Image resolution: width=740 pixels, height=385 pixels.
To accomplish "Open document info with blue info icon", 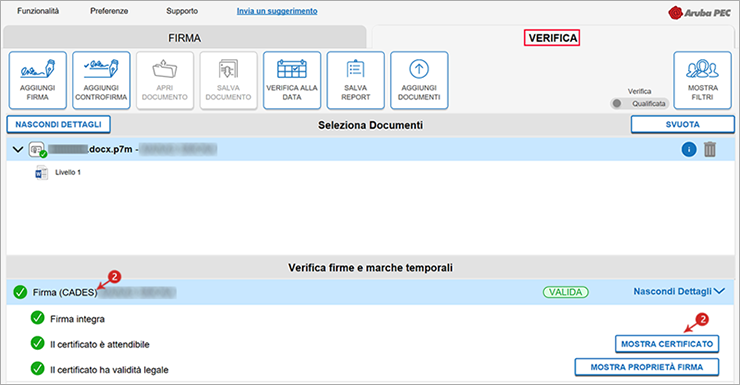I will click(689, 150).
